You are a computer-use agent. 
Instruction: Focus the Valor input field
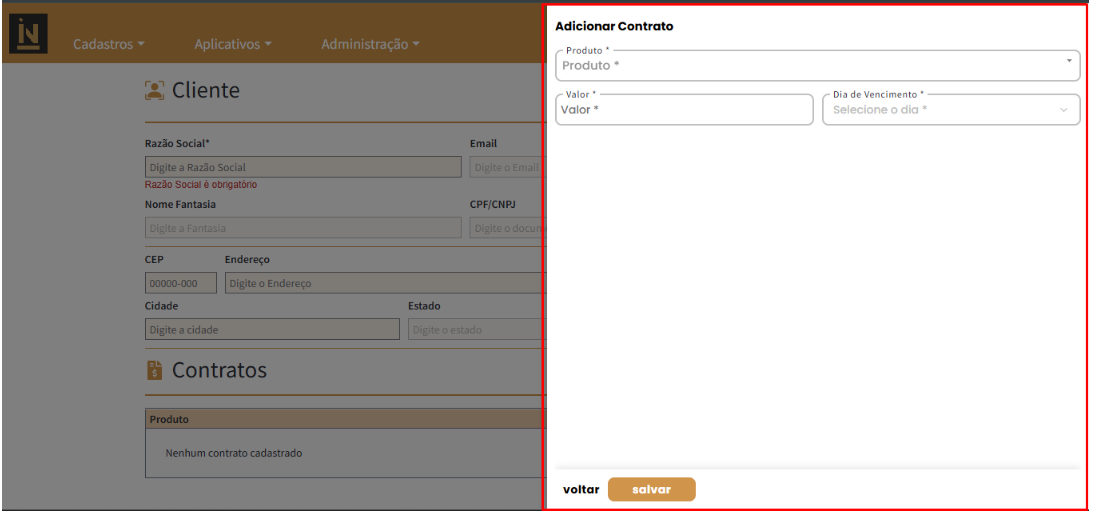pos(684,110)
